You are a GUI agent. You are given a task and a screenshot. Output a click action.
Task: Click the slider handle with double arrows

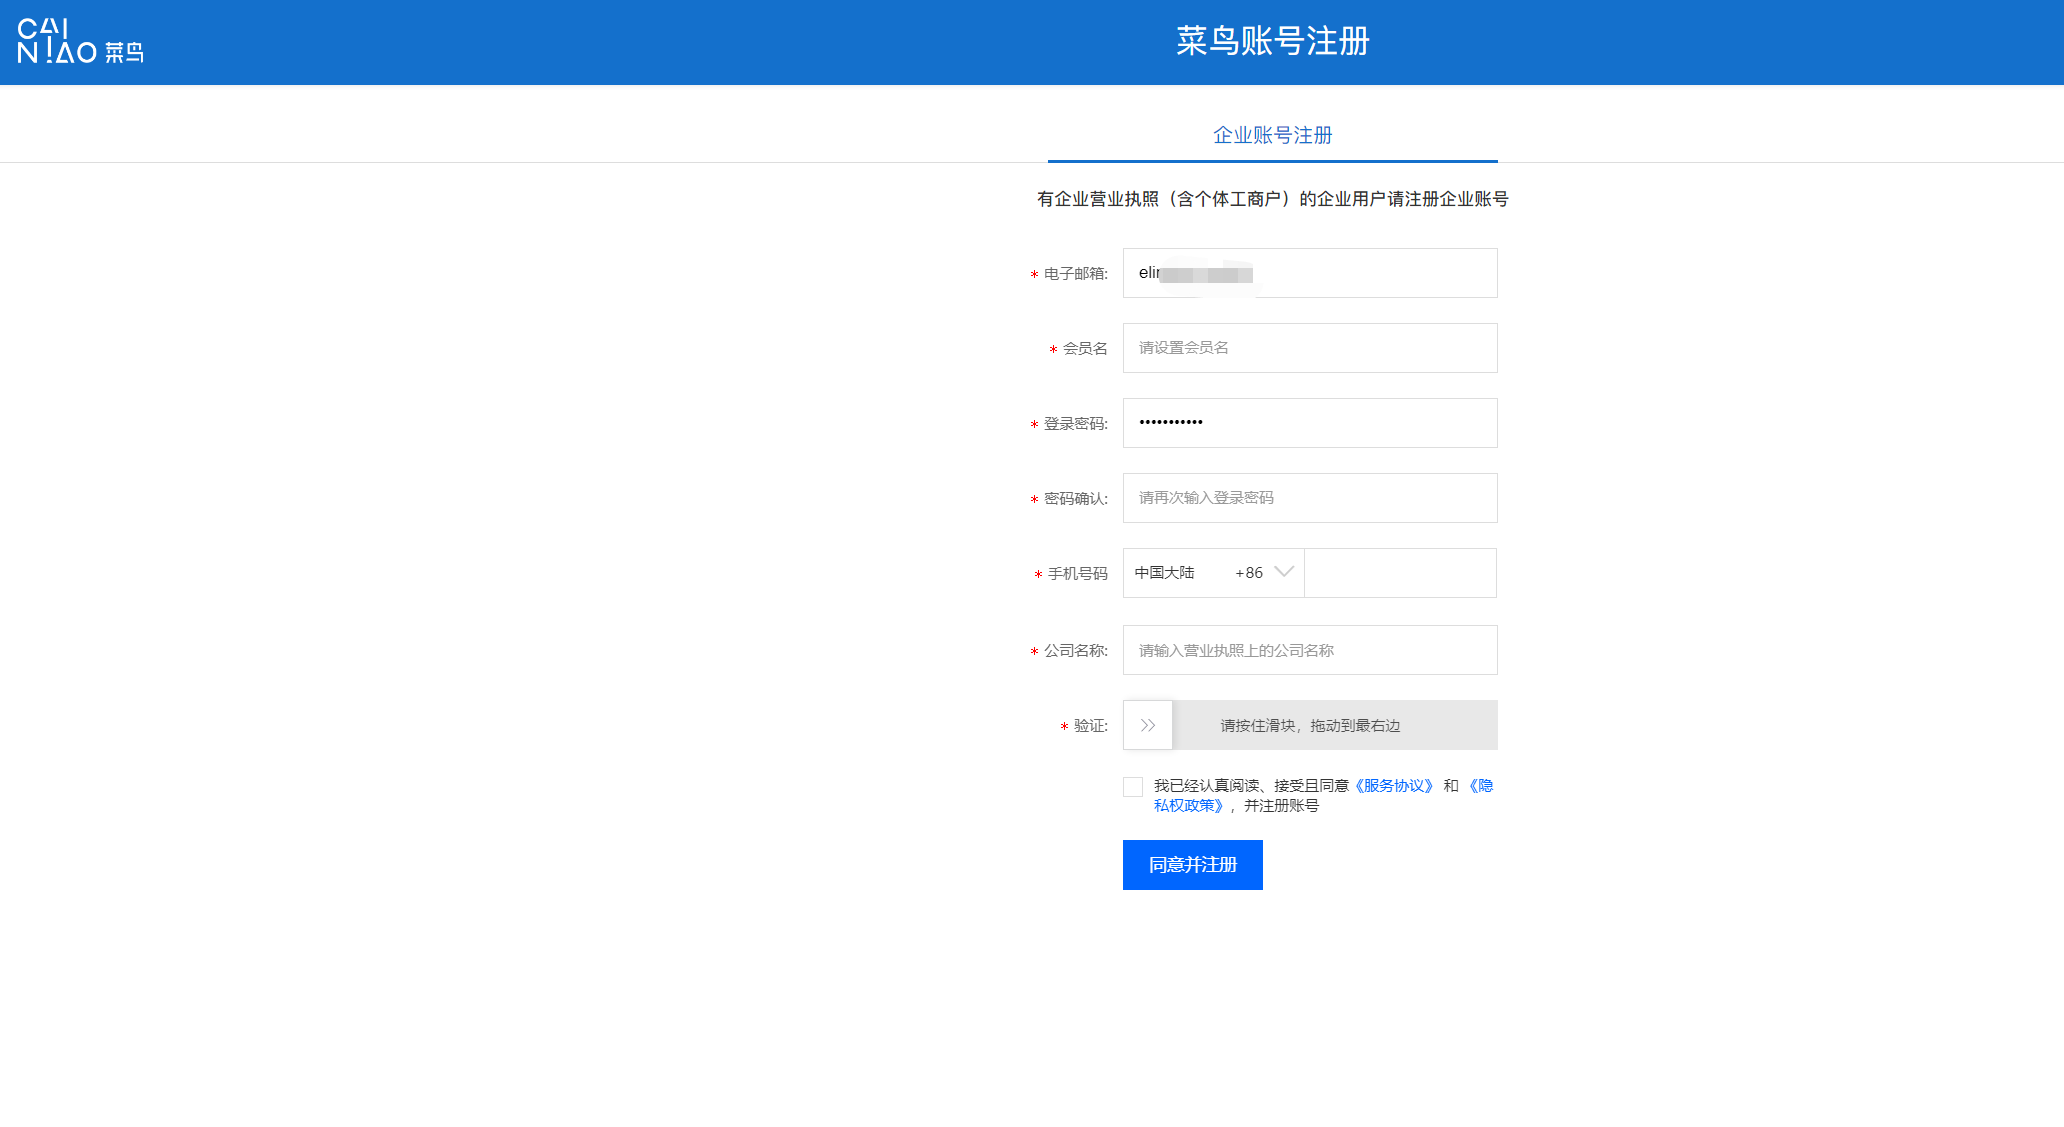[1148, 725]
